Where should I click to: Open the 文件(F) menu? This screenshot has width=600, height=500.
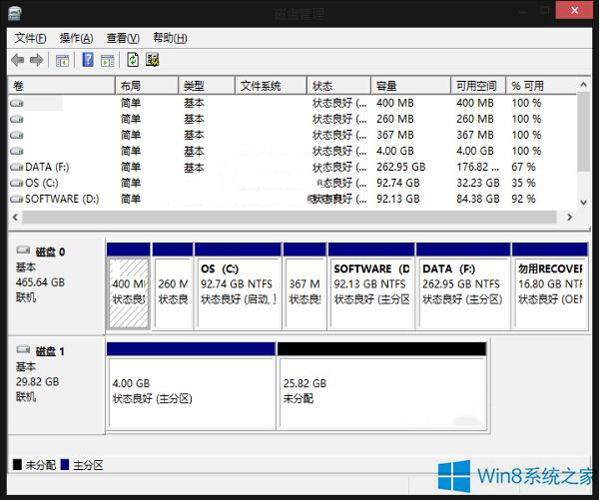[x=32, y=38]
